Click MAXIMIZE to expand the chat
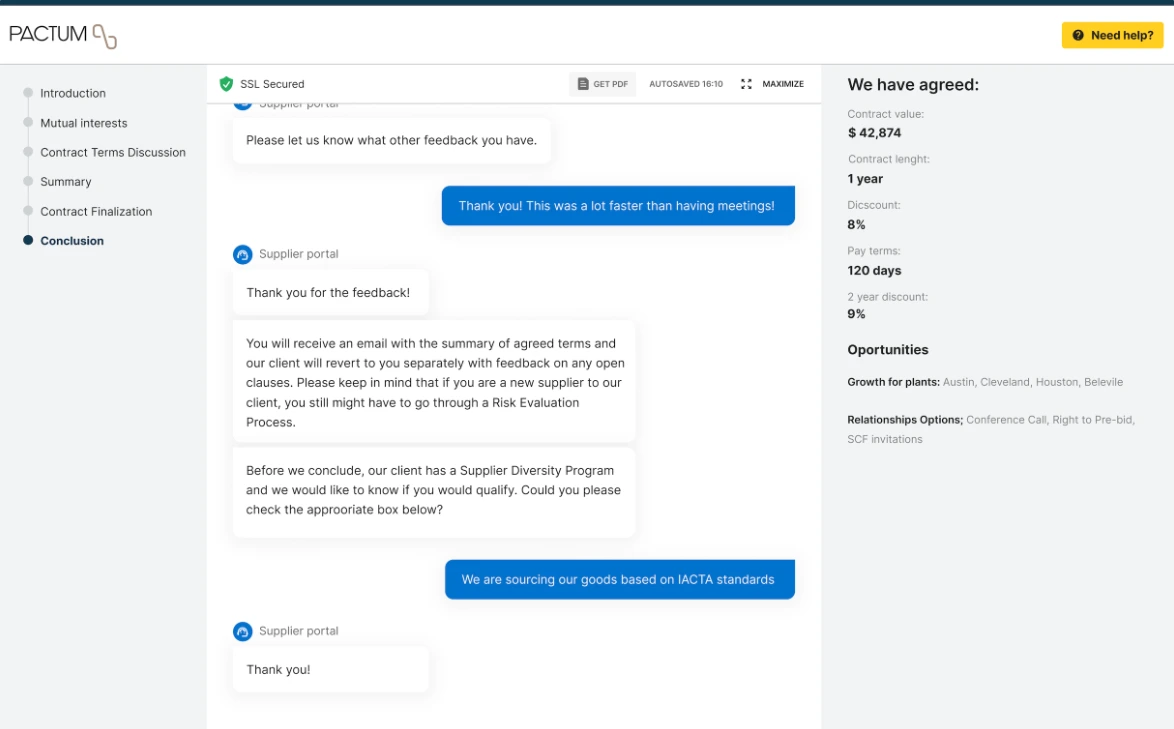The image size is (1174, 729). click(x=772, y=84)
